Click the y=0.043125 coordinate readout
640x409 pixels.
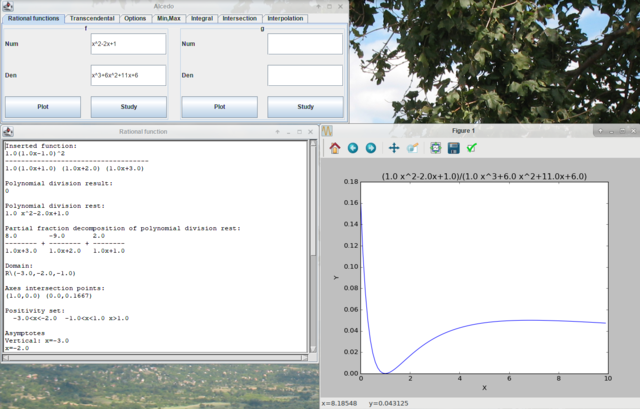click(x=389, y=403)
